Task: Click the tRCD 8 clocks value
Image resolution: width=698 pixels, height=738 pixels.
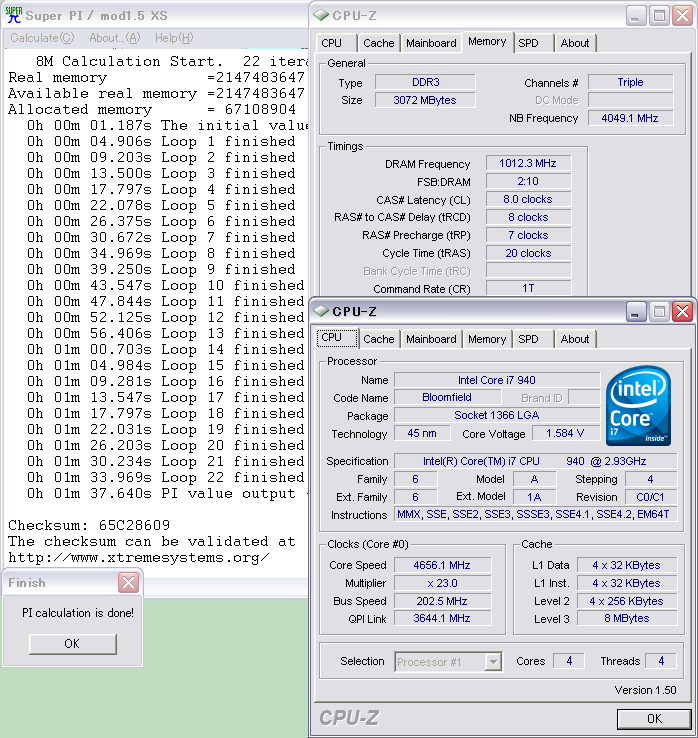Action: (528, 217)
